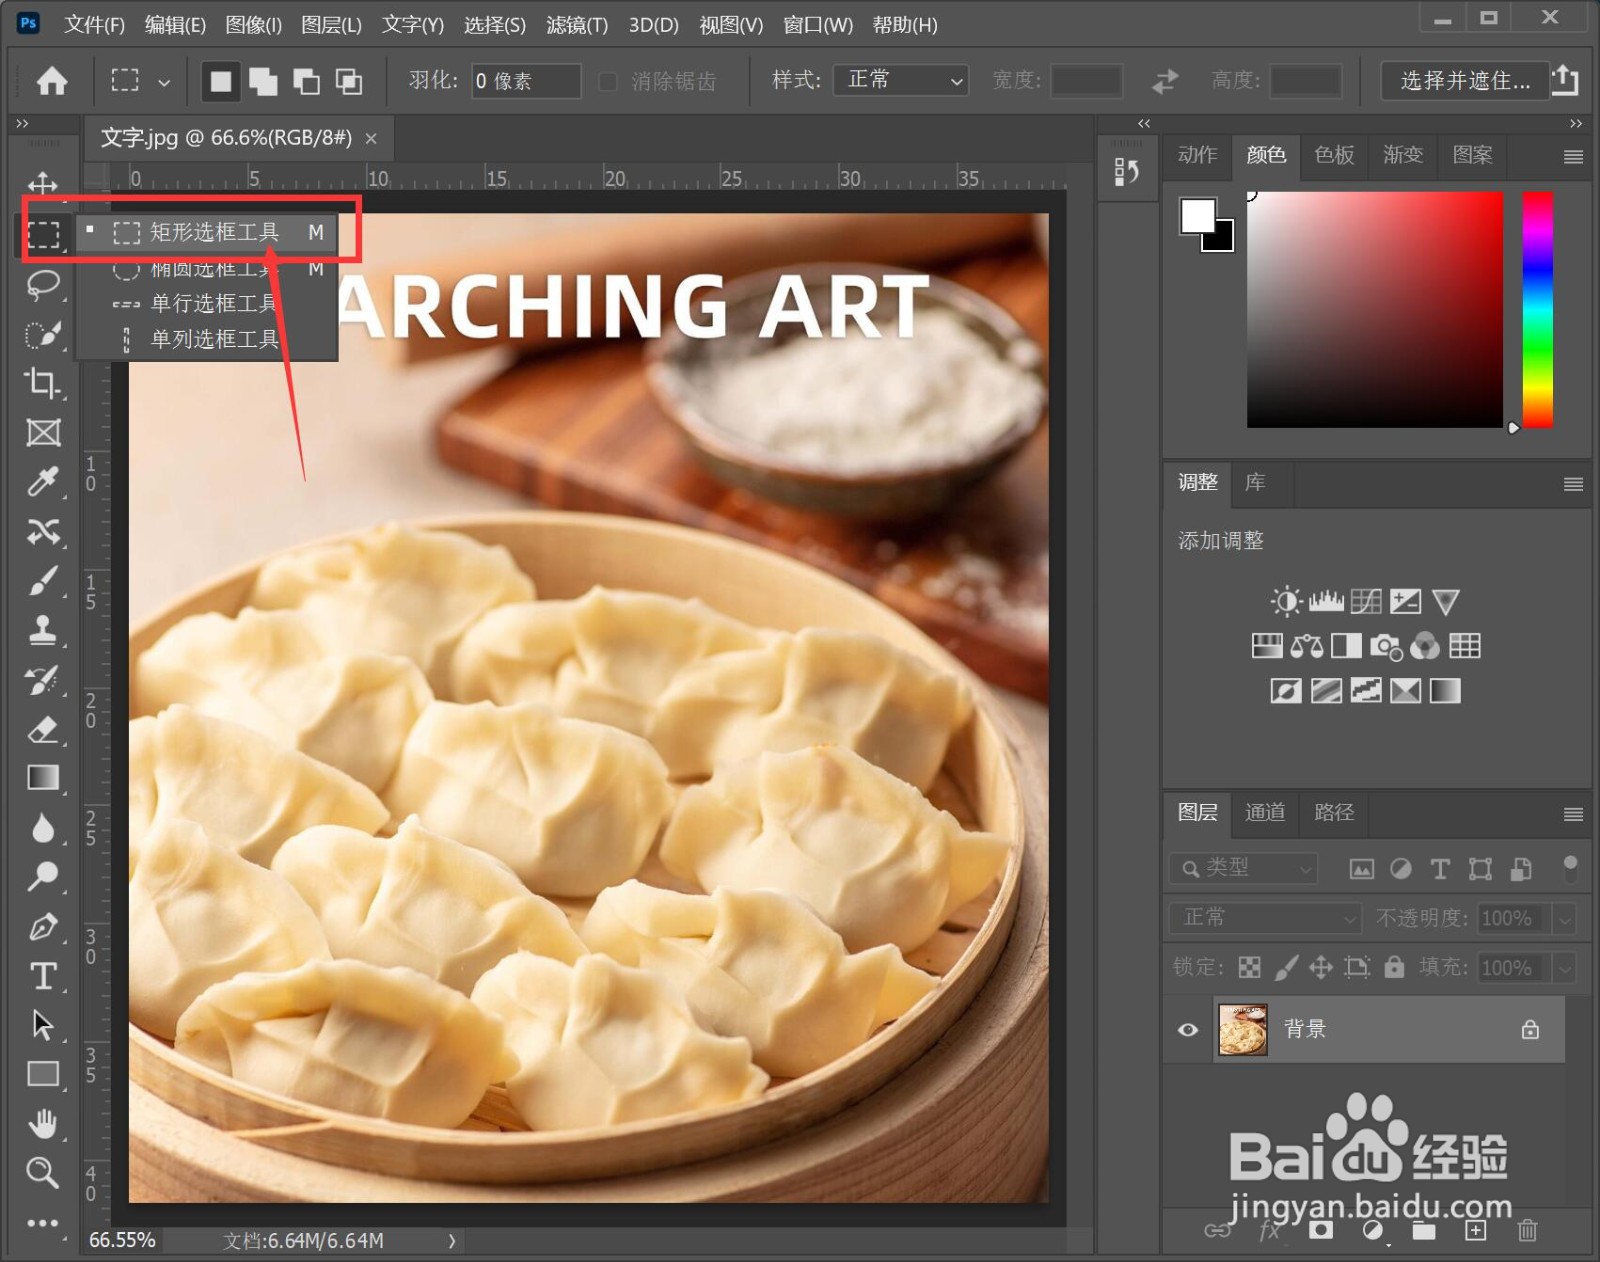Expand the 不透明度 100% slider arrow
The height and width of the screenshot is (1262, 1600).
click(x=1565, y=918)
